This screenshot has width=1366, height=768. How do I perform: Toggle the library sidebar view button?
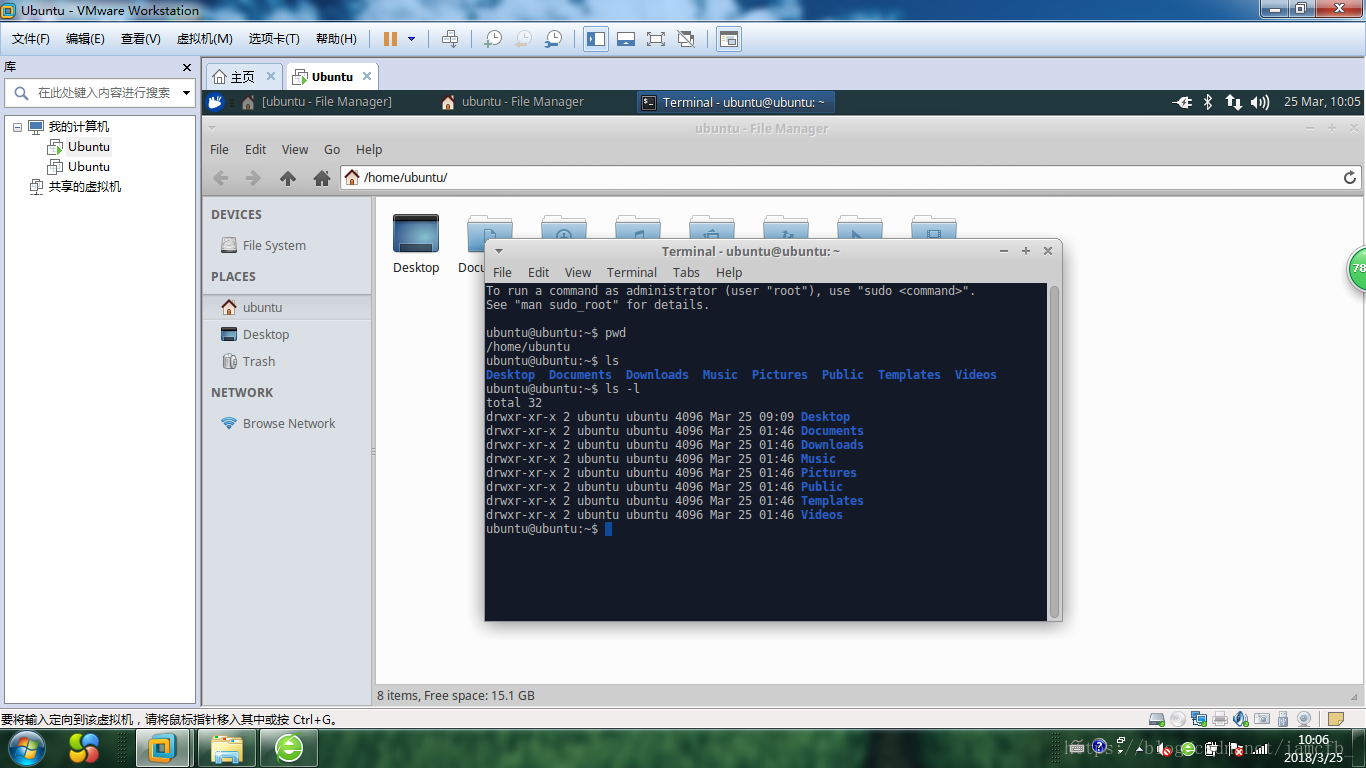click(596, 39)
